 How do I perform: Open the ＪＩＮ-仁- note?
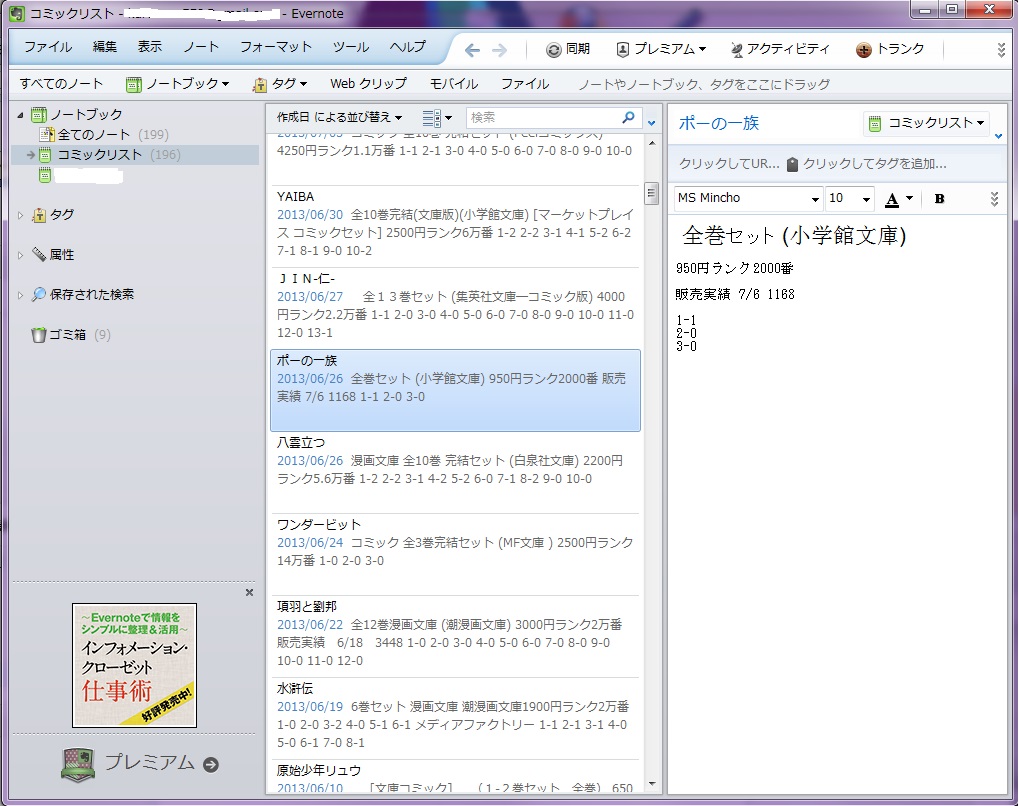click(x=455, y=308)
